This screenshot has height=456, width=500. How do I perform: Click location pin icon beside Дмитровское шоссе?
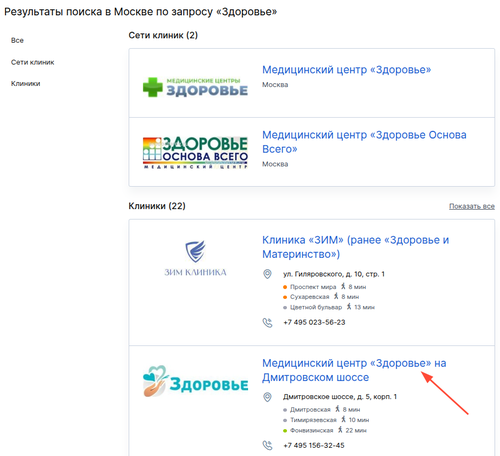[x=267, y=397]
